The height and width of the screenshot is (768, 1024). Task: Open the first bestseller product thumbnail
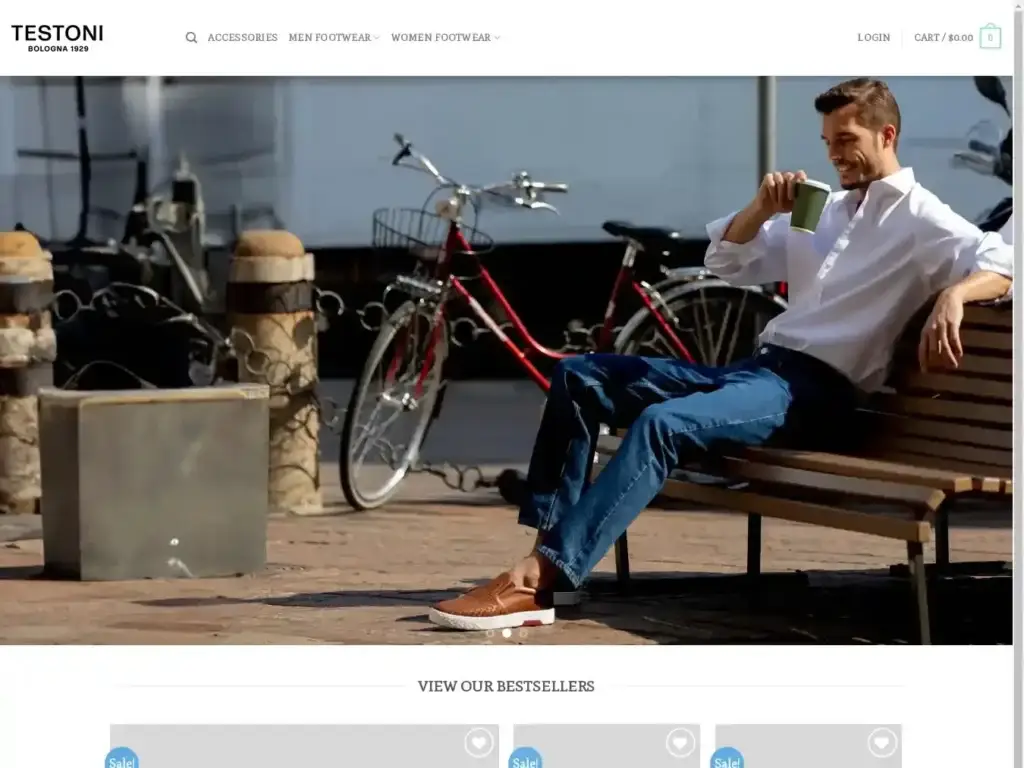tap(300, 748)
